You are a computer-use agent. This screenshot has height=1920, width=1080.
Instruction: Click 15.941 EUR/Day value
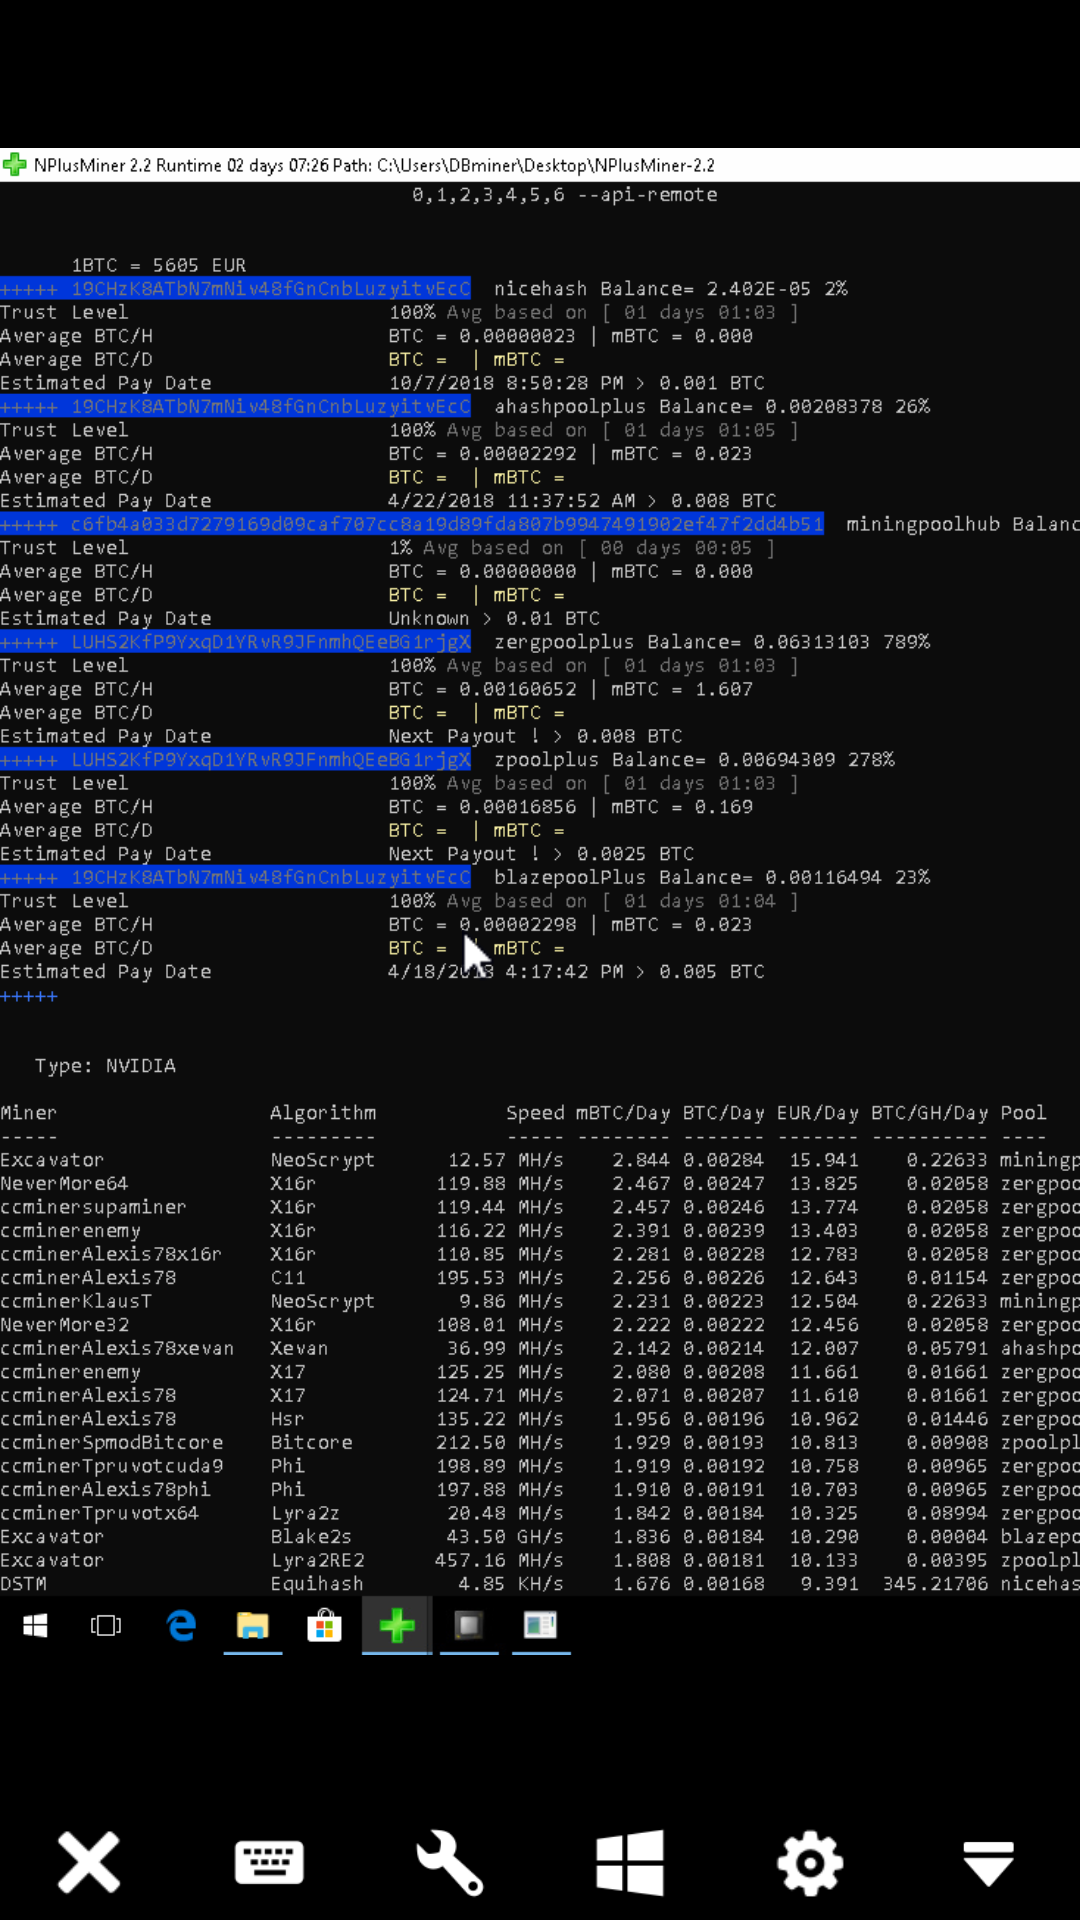pyautogui.click(x=824, y=1160)
